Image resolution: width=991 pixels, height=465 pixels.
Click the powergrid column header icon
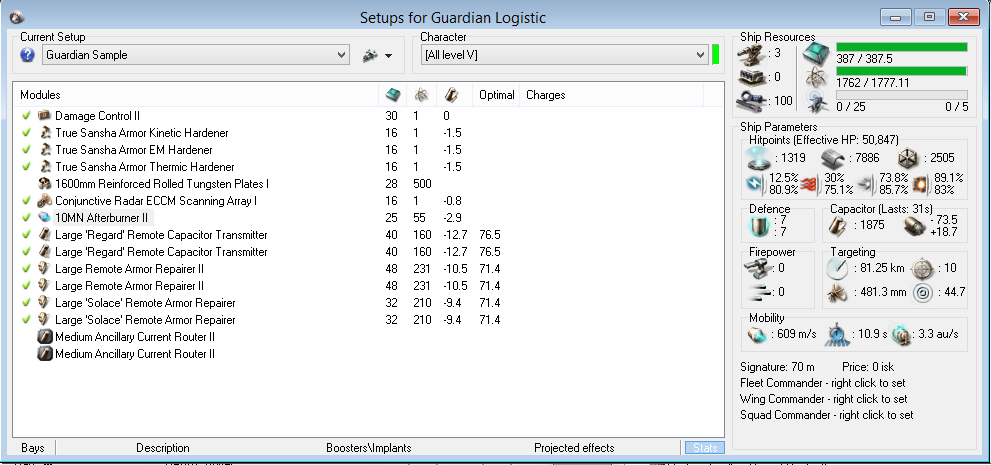pyautogui.click(x=421, y=95)
